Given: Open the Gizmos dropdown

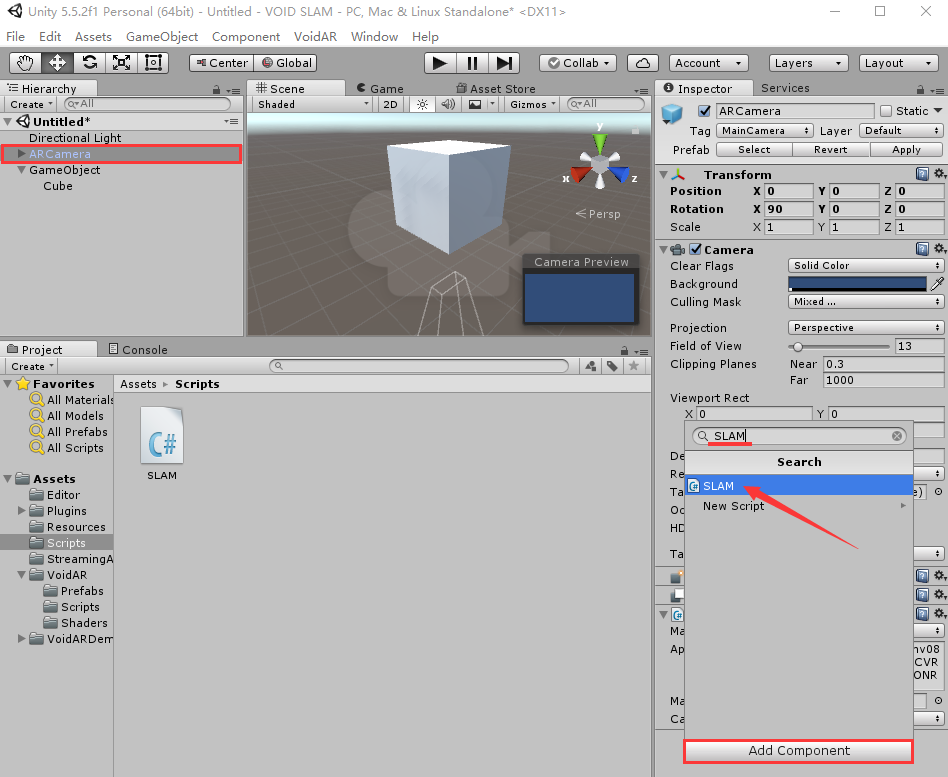Looking at the screenshot, I should pos(533,105).
